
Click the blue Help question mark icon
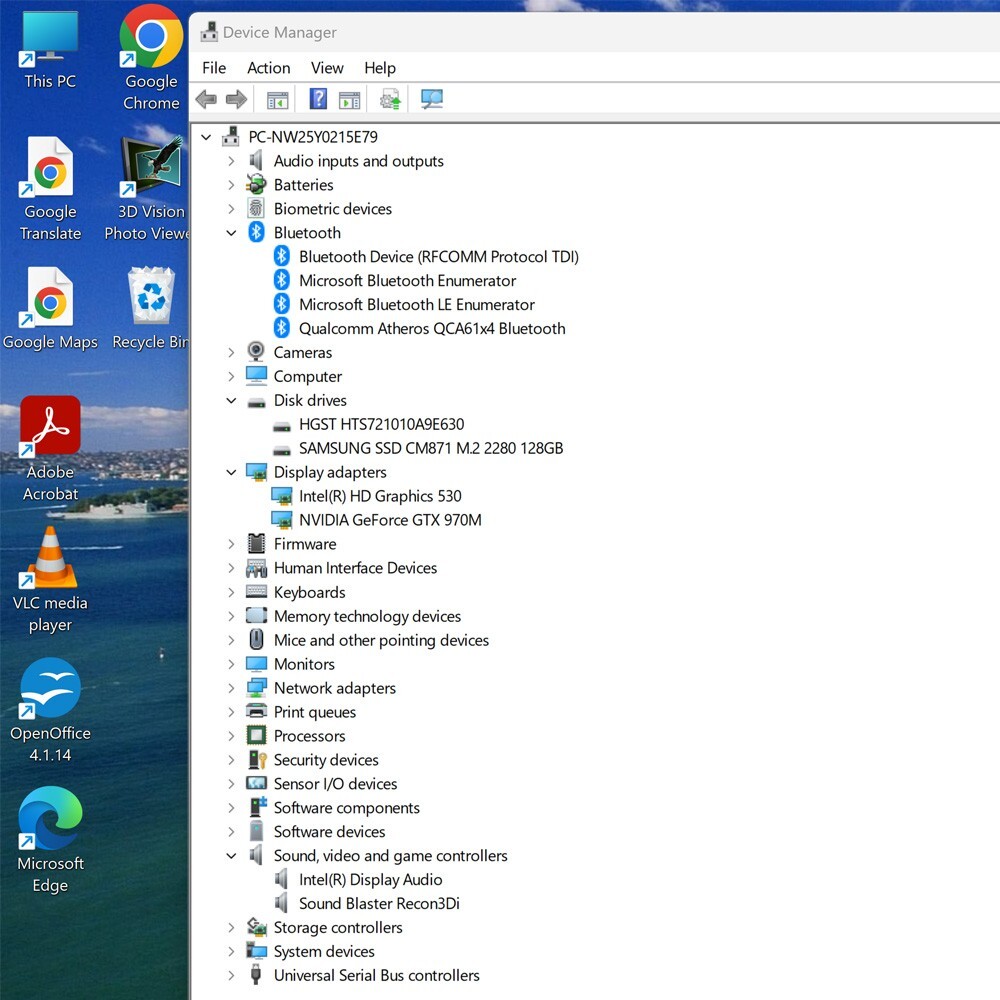click(318, 99)
